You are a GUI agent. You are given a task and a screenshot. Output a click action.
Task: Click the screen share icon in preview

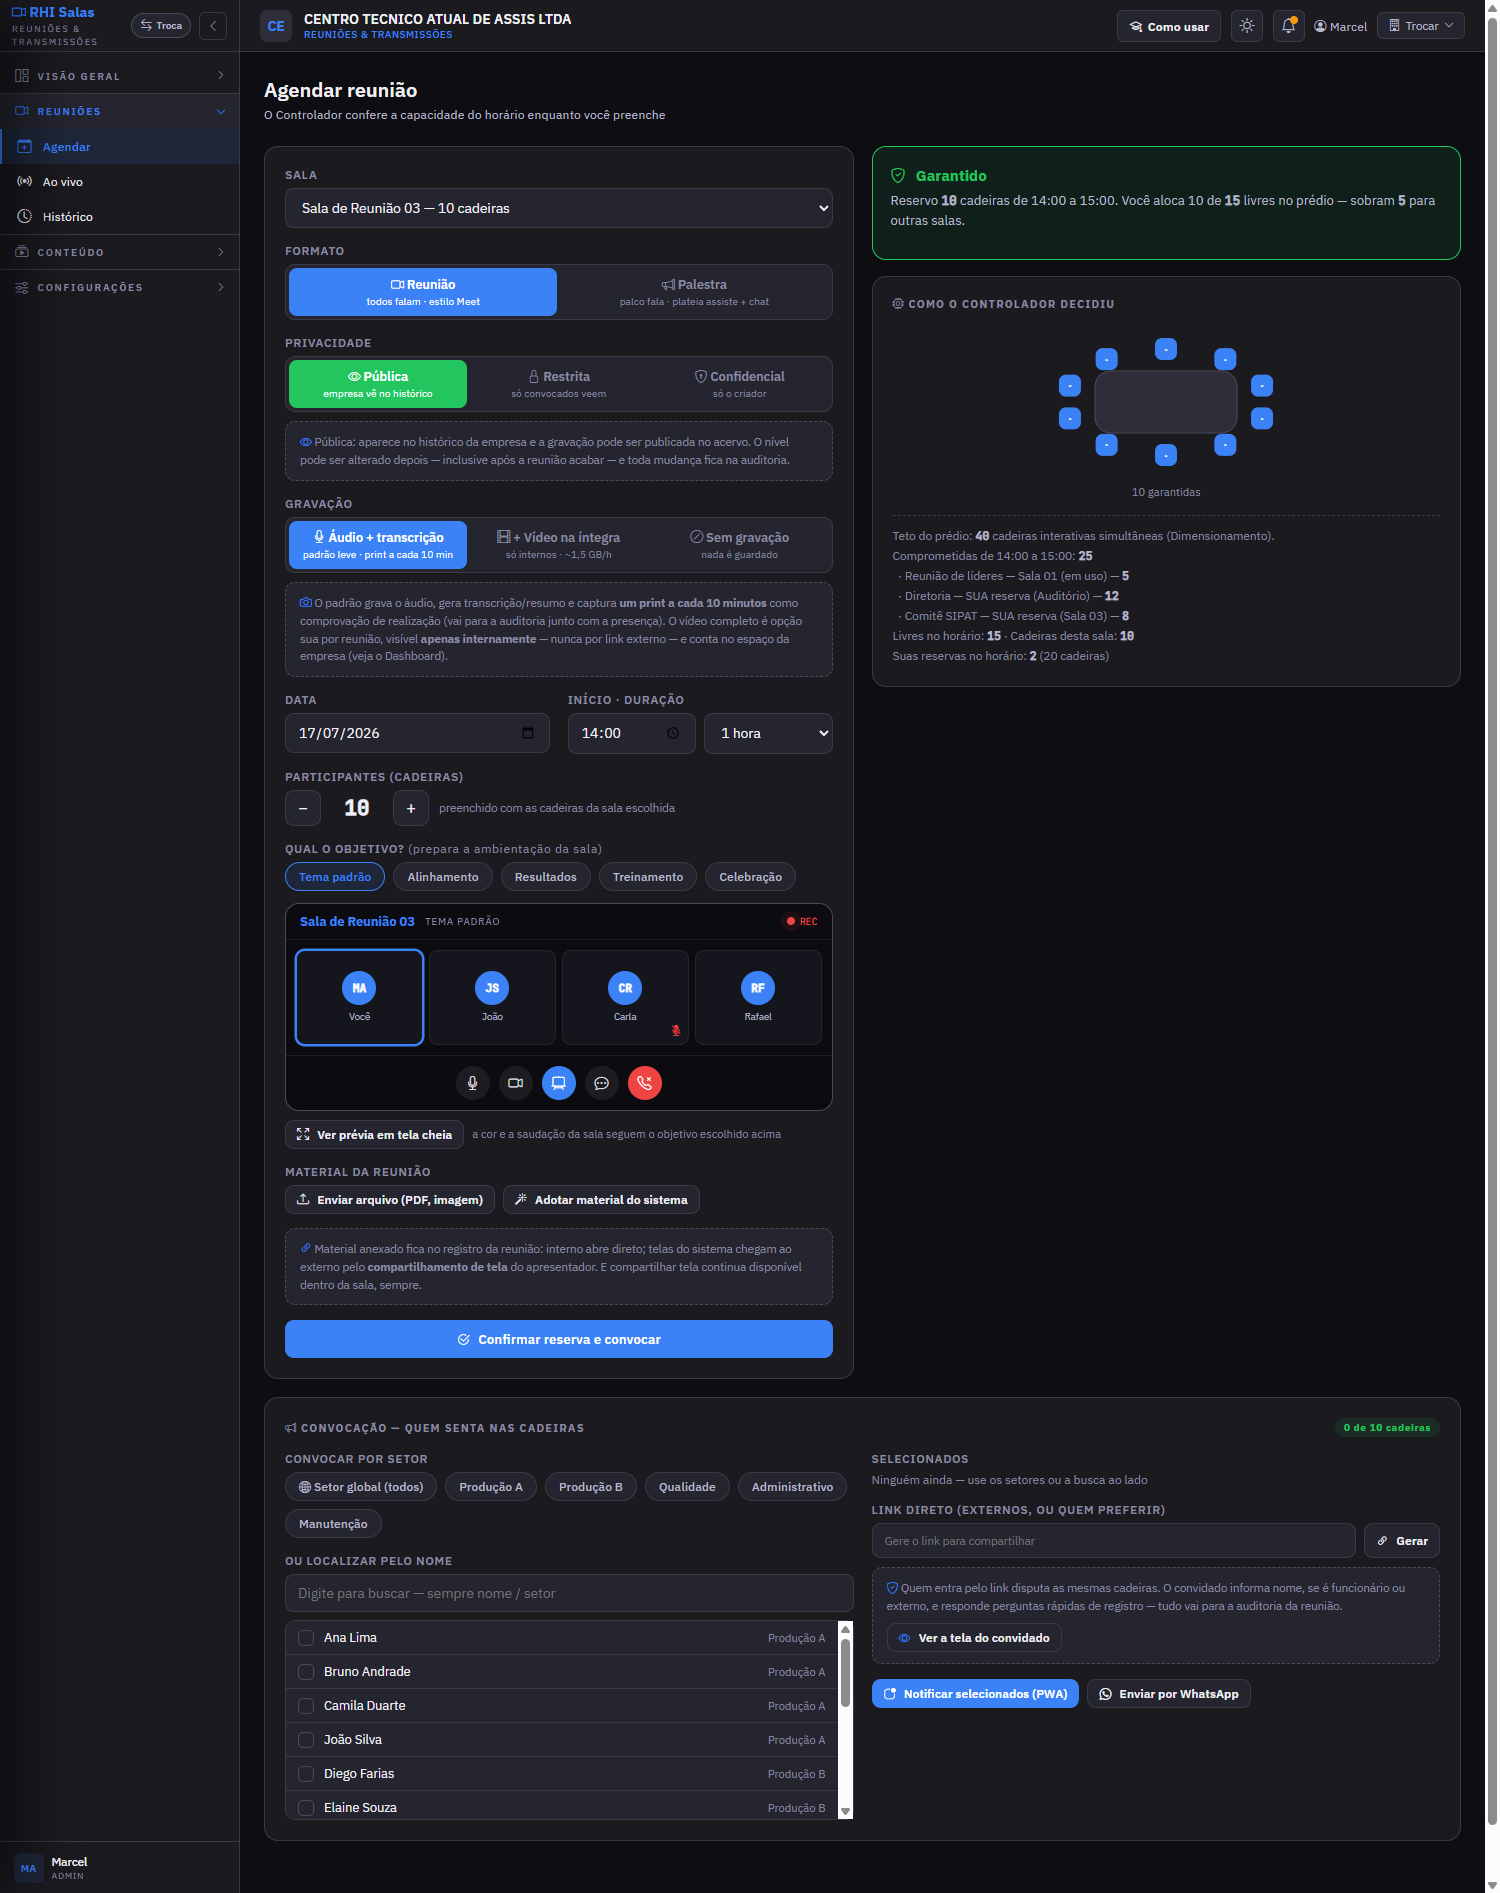(x=559, y=1083)
